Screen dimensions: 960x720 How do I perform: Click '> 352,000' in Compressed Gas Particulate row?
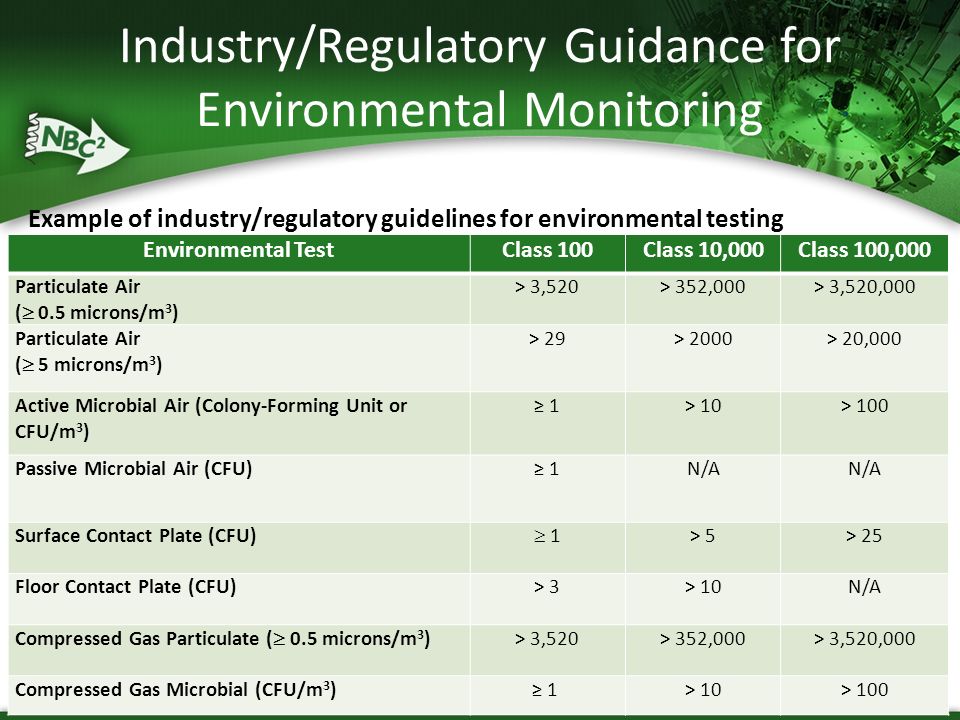tap(702, 639)
